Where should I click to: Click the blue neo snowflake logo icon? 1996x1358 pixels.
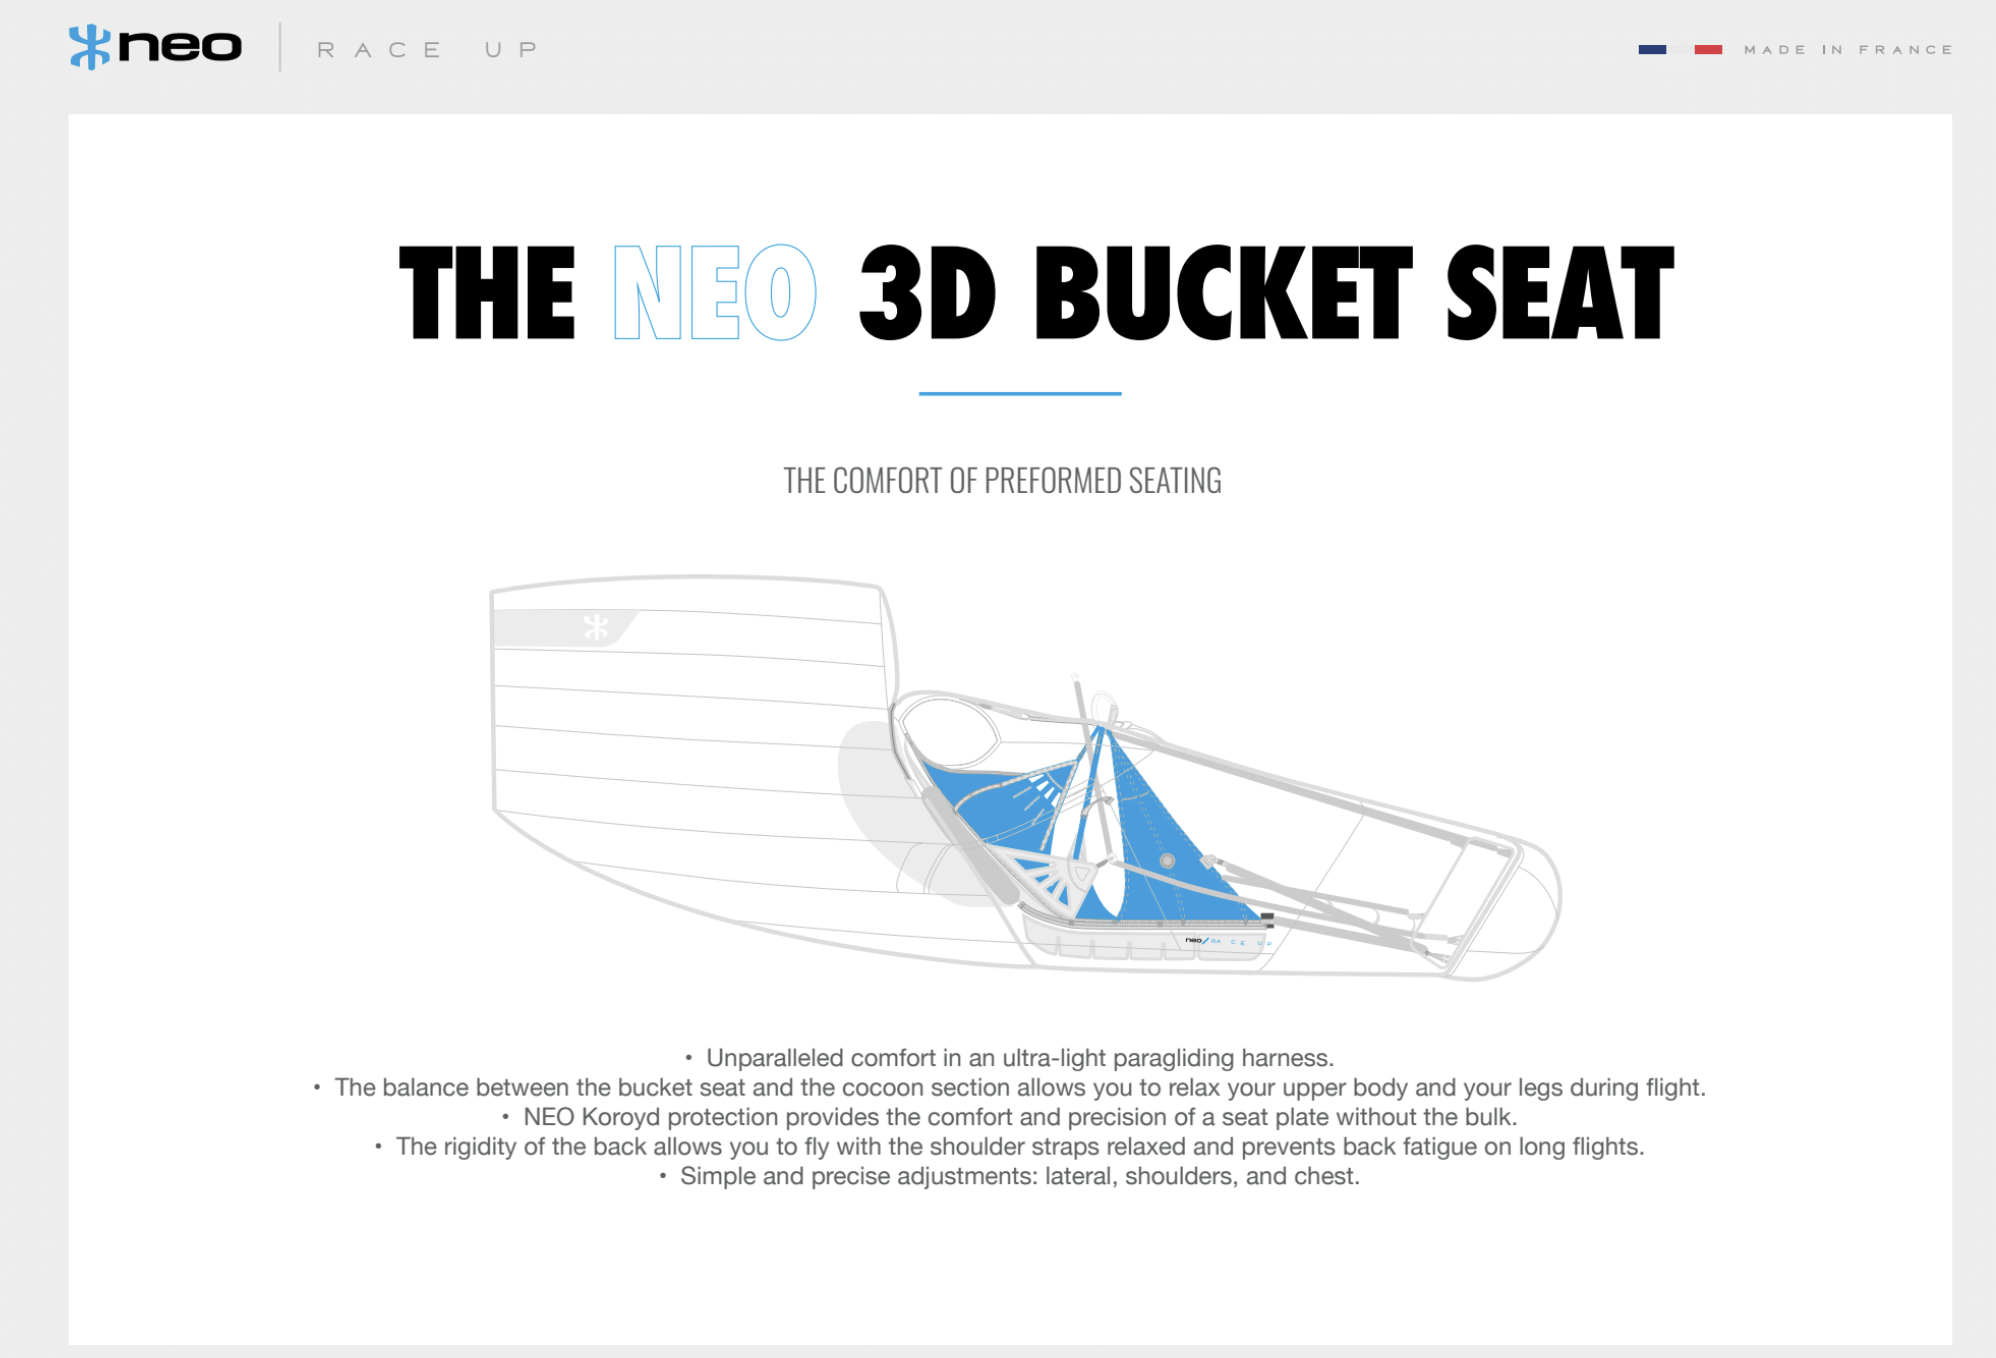pyautogui.click(x=89, y=47)
